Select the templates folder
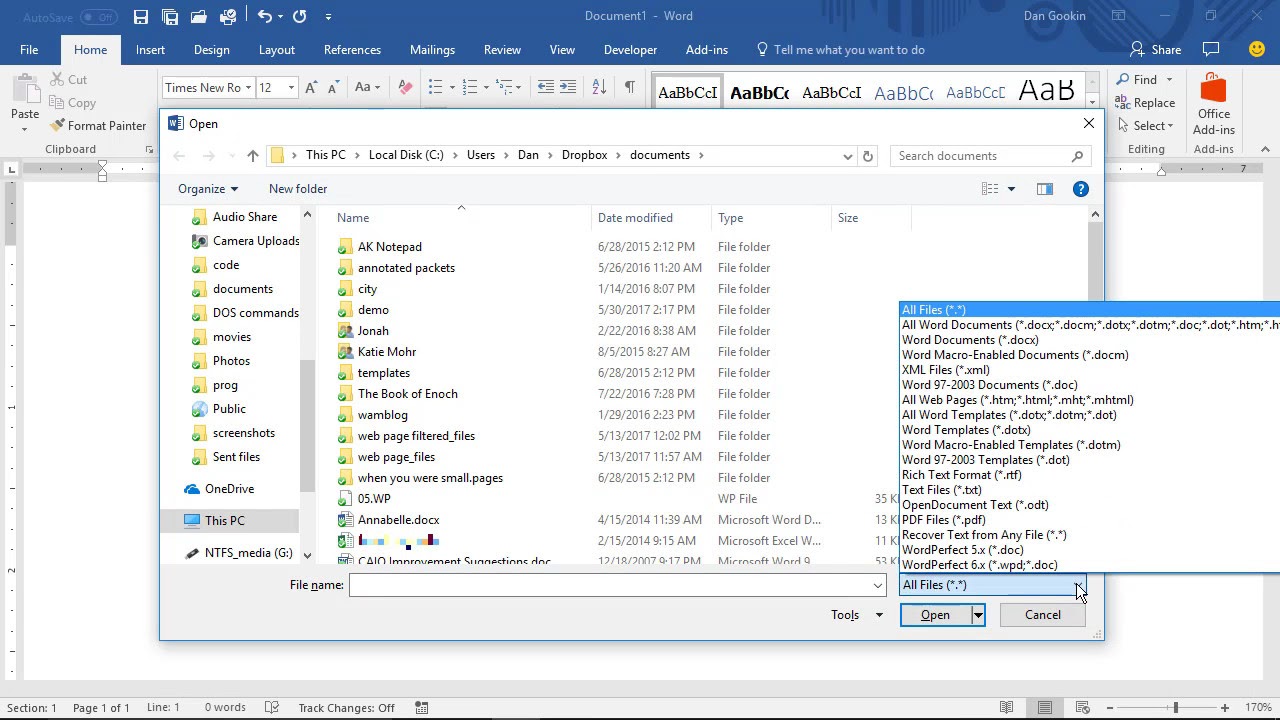The height and width of the screenshot is (720, 1280). point(383,373)
